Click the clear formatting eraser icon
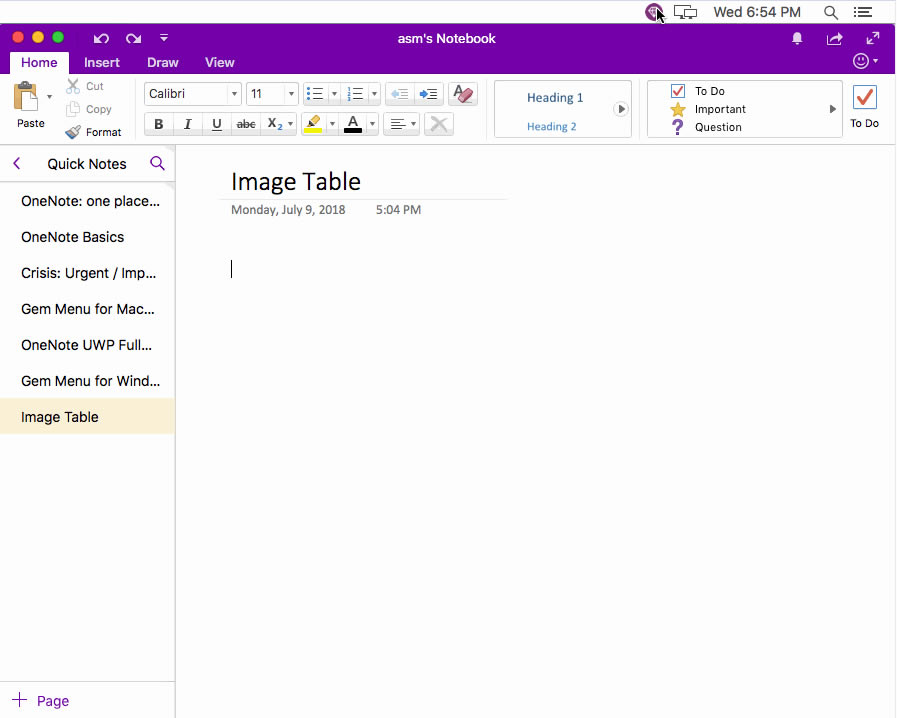The image size is (897, 718). click(462, 93)
